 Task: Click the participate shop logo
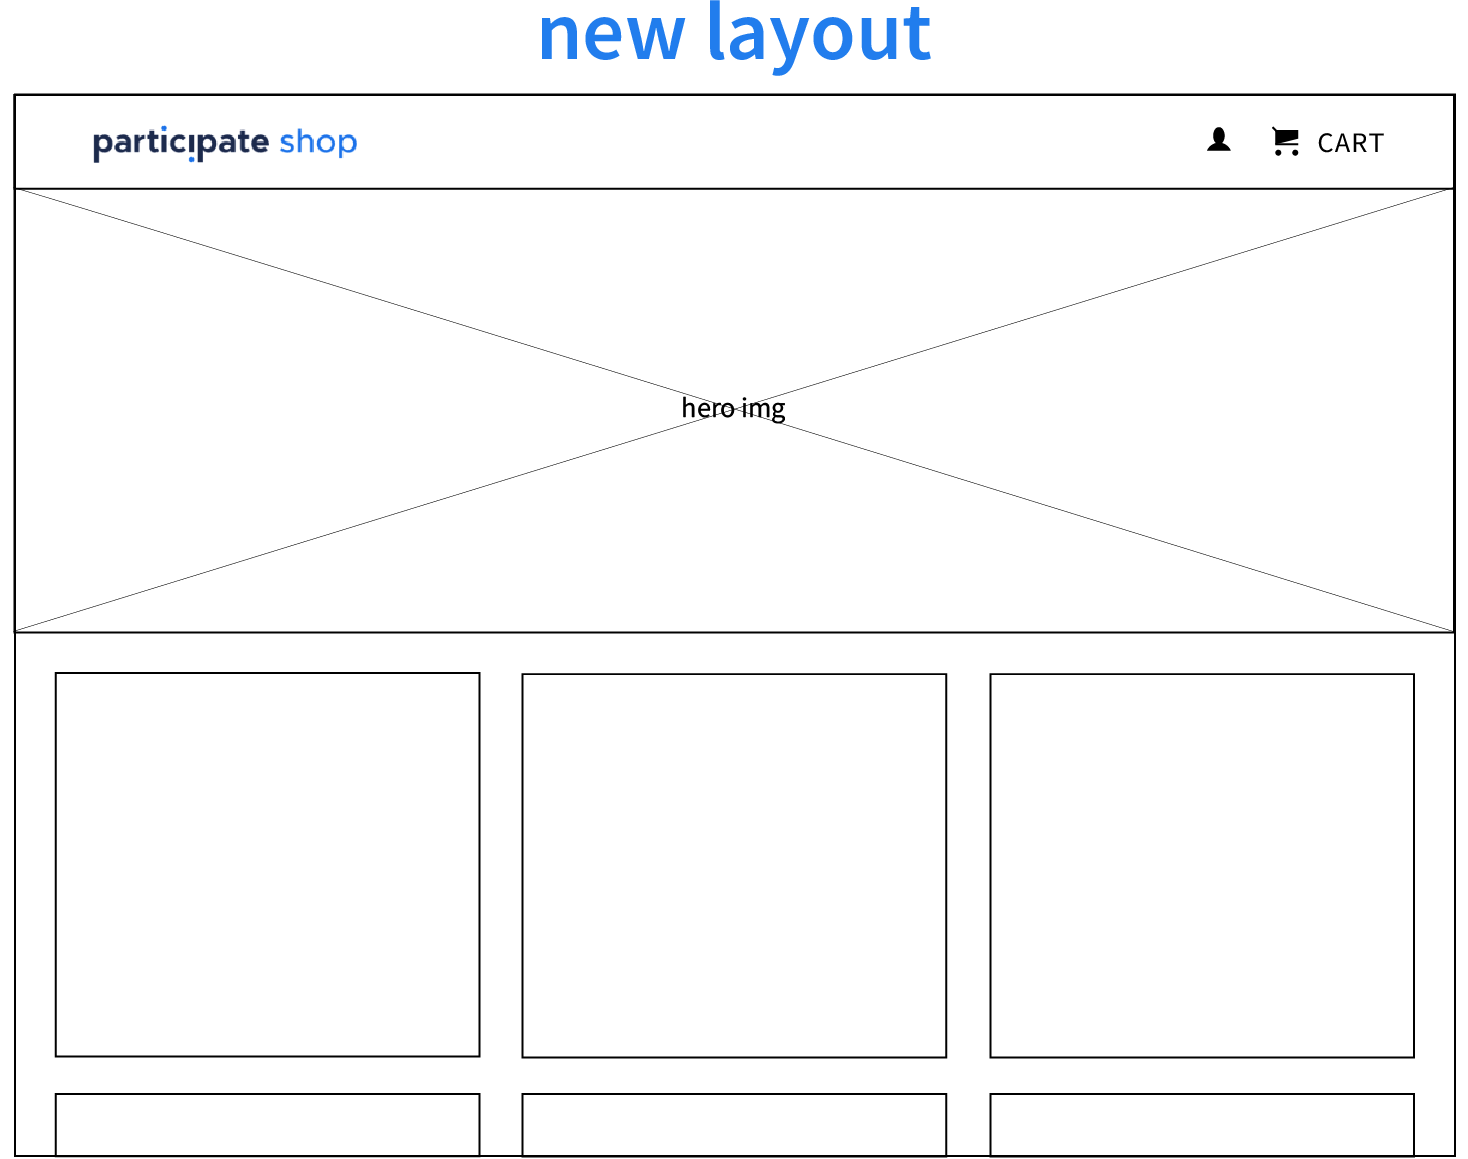point(224,142)
